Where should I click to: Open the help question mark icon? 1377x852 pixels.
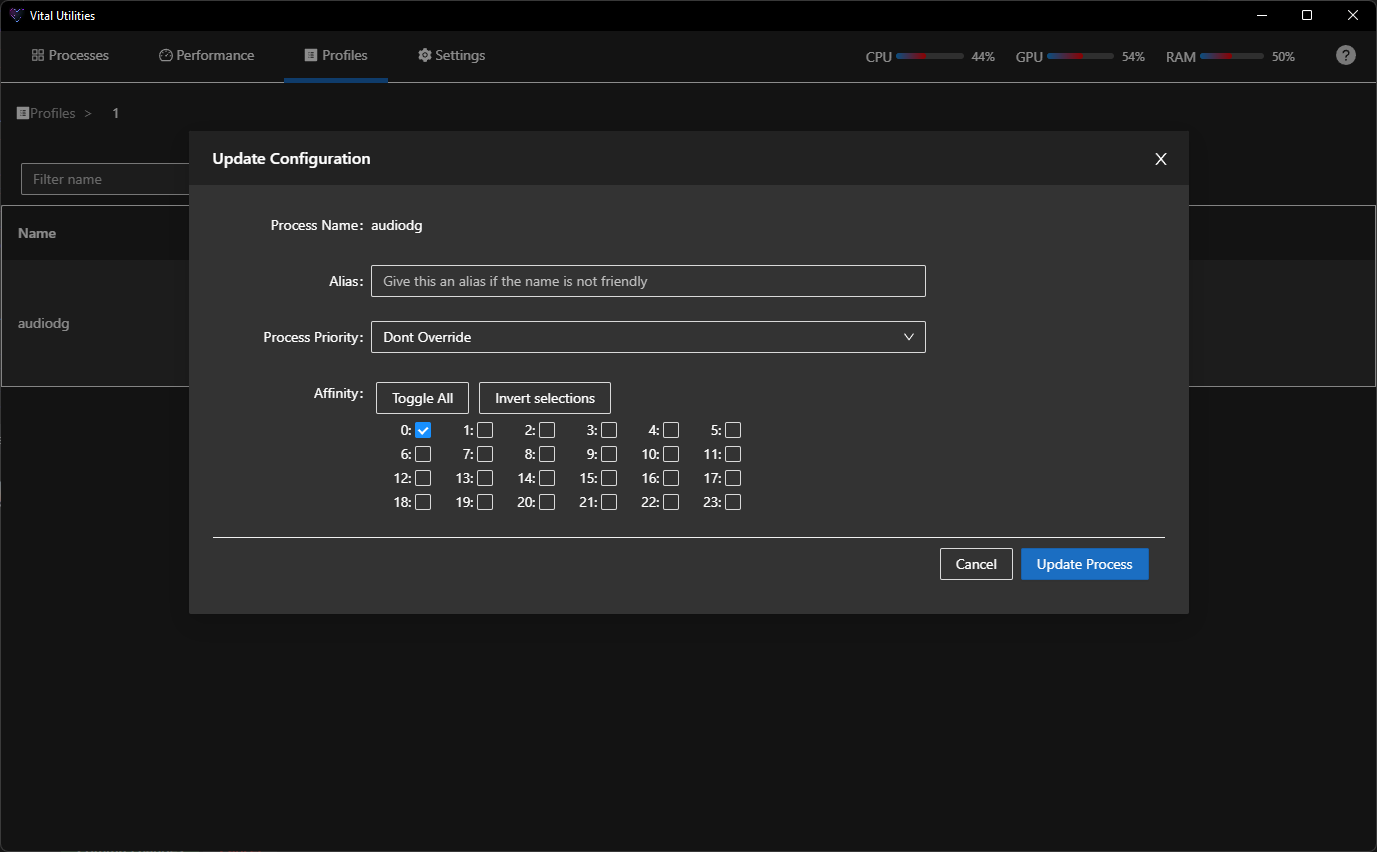(x=1346, y=55)
